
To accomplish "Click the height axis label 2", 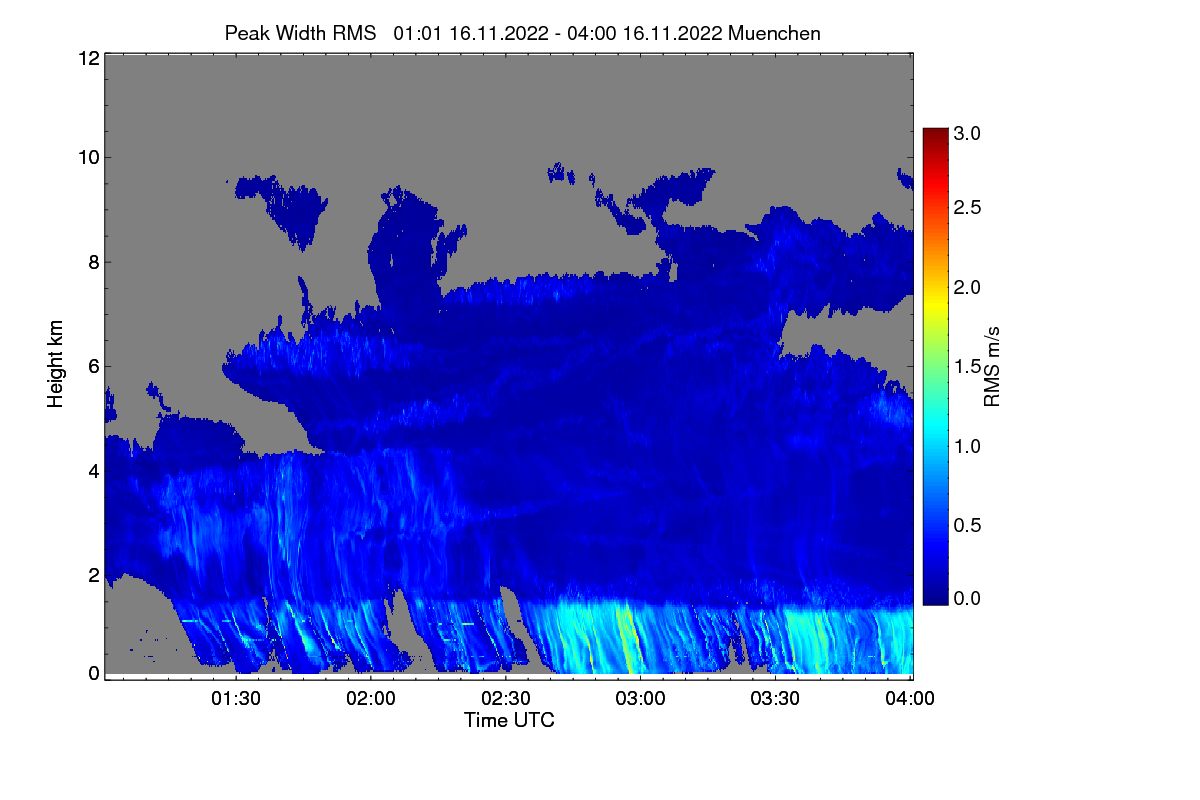I will point(93,574).
